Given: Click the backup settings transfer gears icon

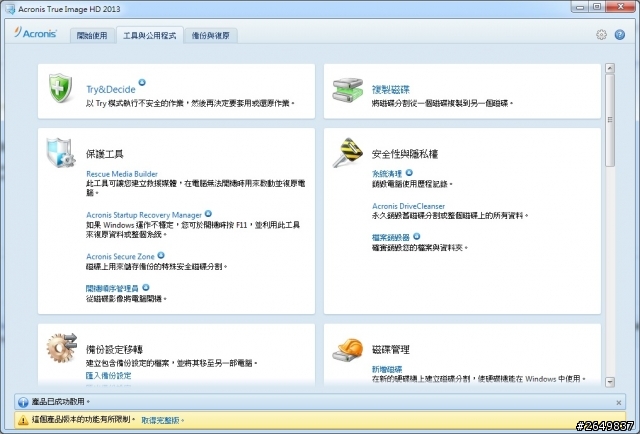Looking at the screenshot, I should [x=62, y=347].
